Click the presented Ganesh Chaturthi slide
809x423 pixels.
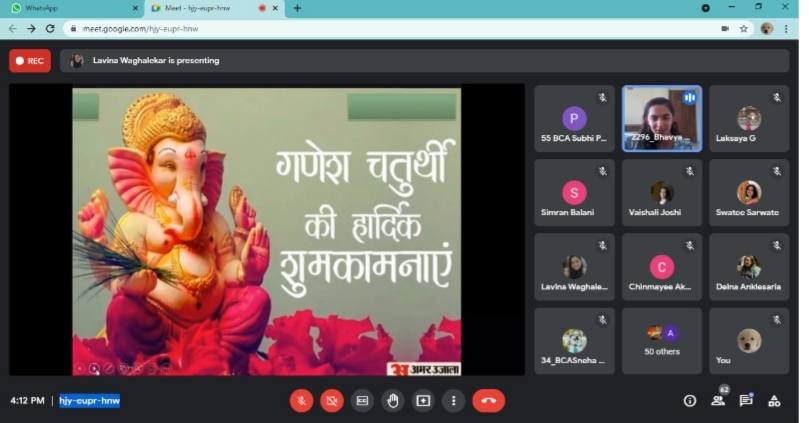(266, 231)
